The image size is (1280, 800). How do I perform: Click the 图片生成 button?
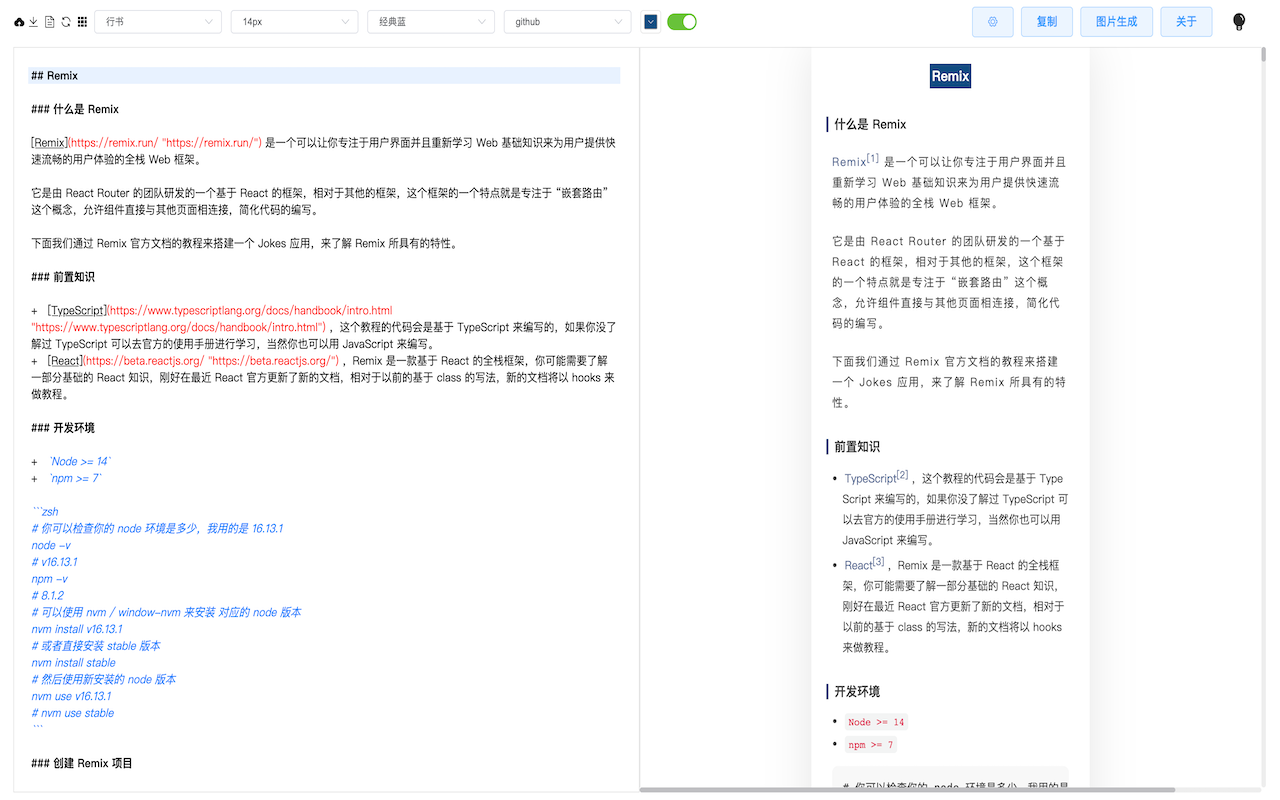tap(1116, 21)
